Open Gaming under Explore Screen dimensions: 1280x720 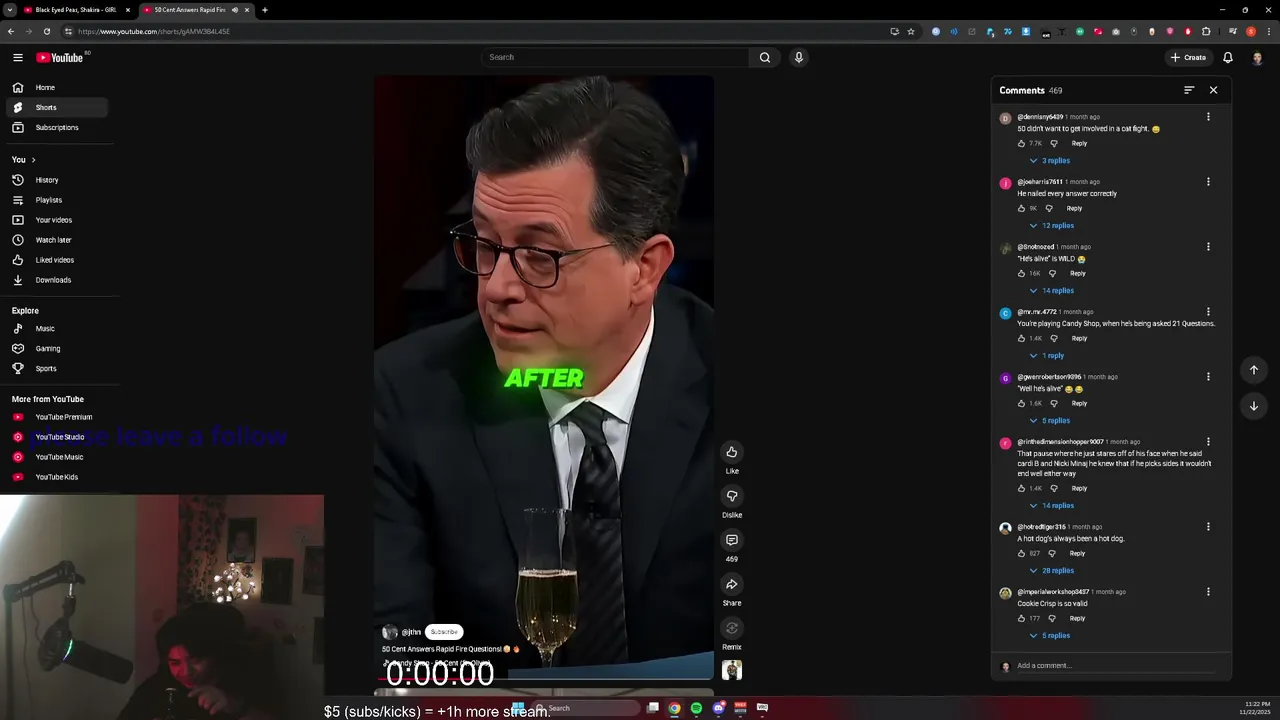tap(56, 348)
